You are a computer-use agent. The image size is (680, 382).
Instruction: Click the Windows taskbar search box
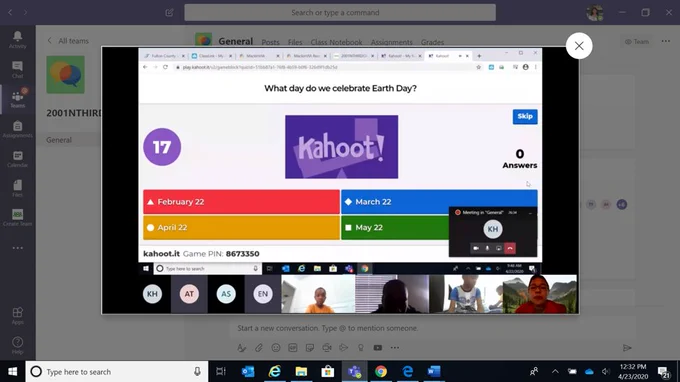coord(117,372)
